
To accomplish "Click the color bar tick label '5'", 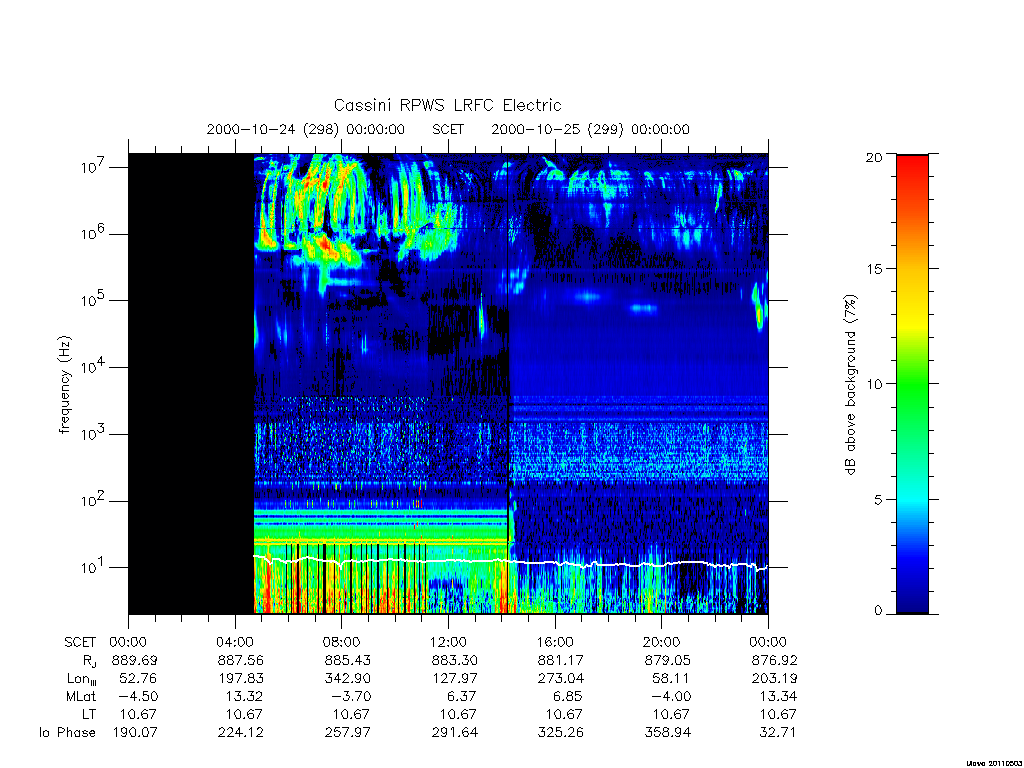I will pyautogui.click(x=878, y=500).
